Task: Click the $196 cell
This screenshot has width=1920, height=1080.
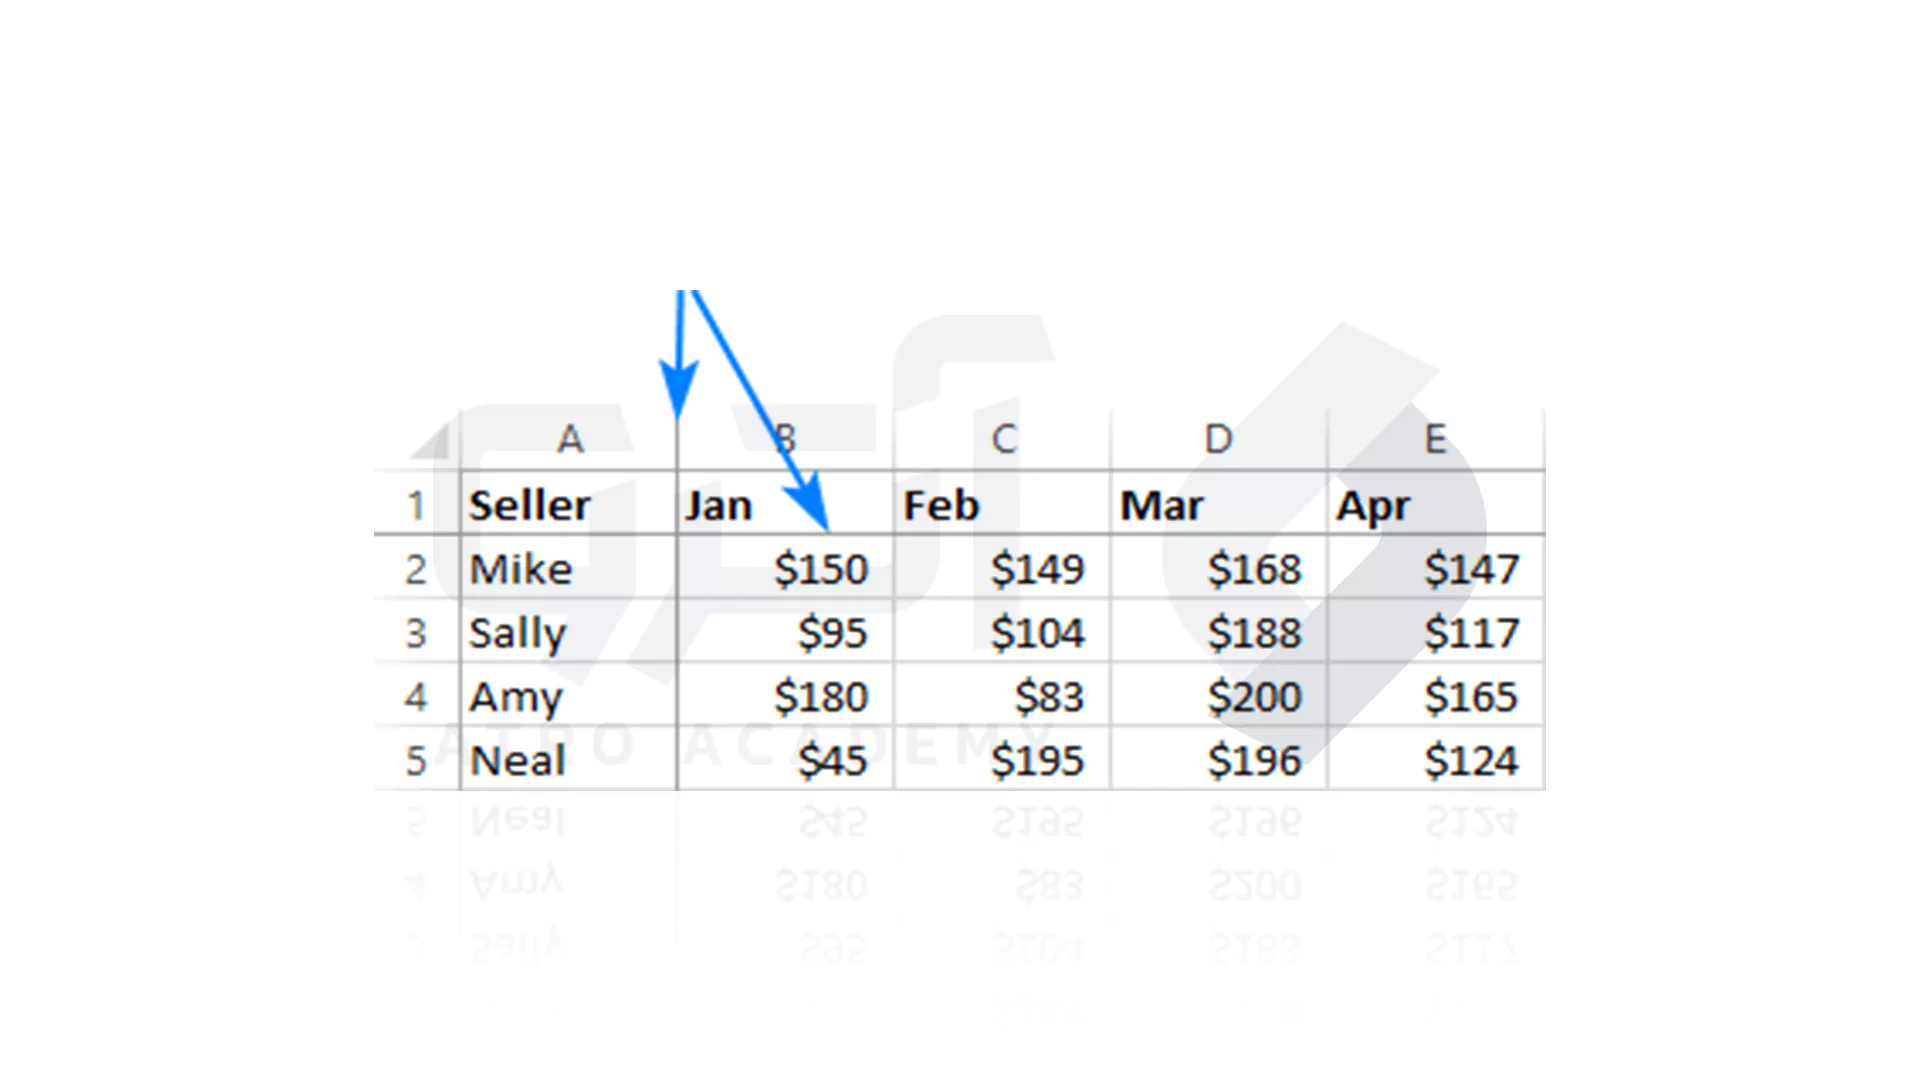Action: [x=1219, y=760]
